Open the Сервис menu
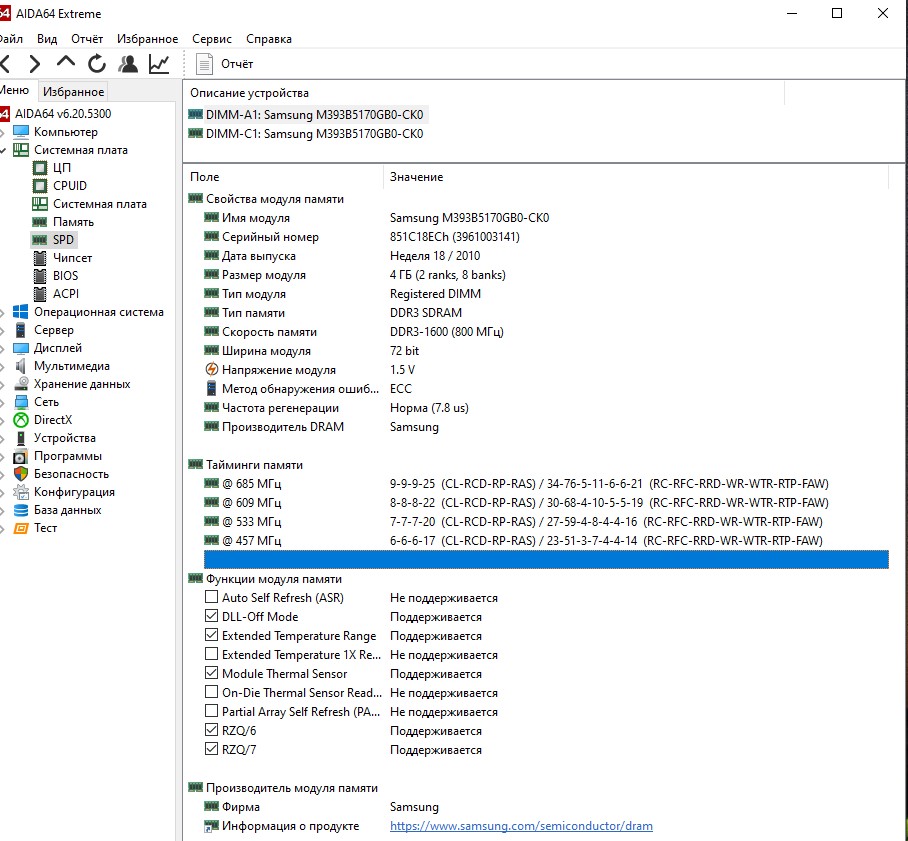The height and width of the screenshot is (841, 908). [x=212, y=39]
